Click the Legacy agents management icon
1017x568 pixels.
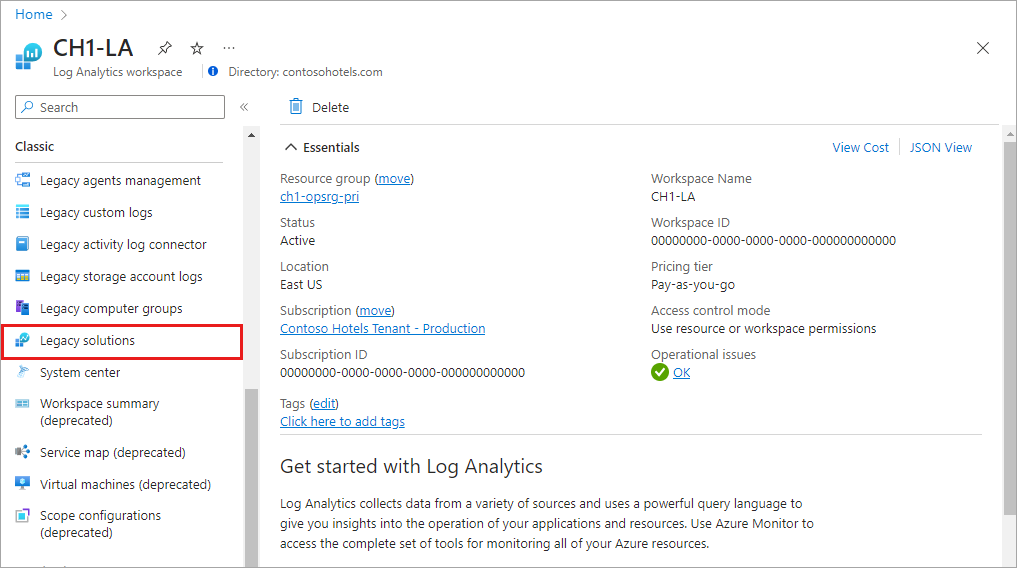point(23,181)
